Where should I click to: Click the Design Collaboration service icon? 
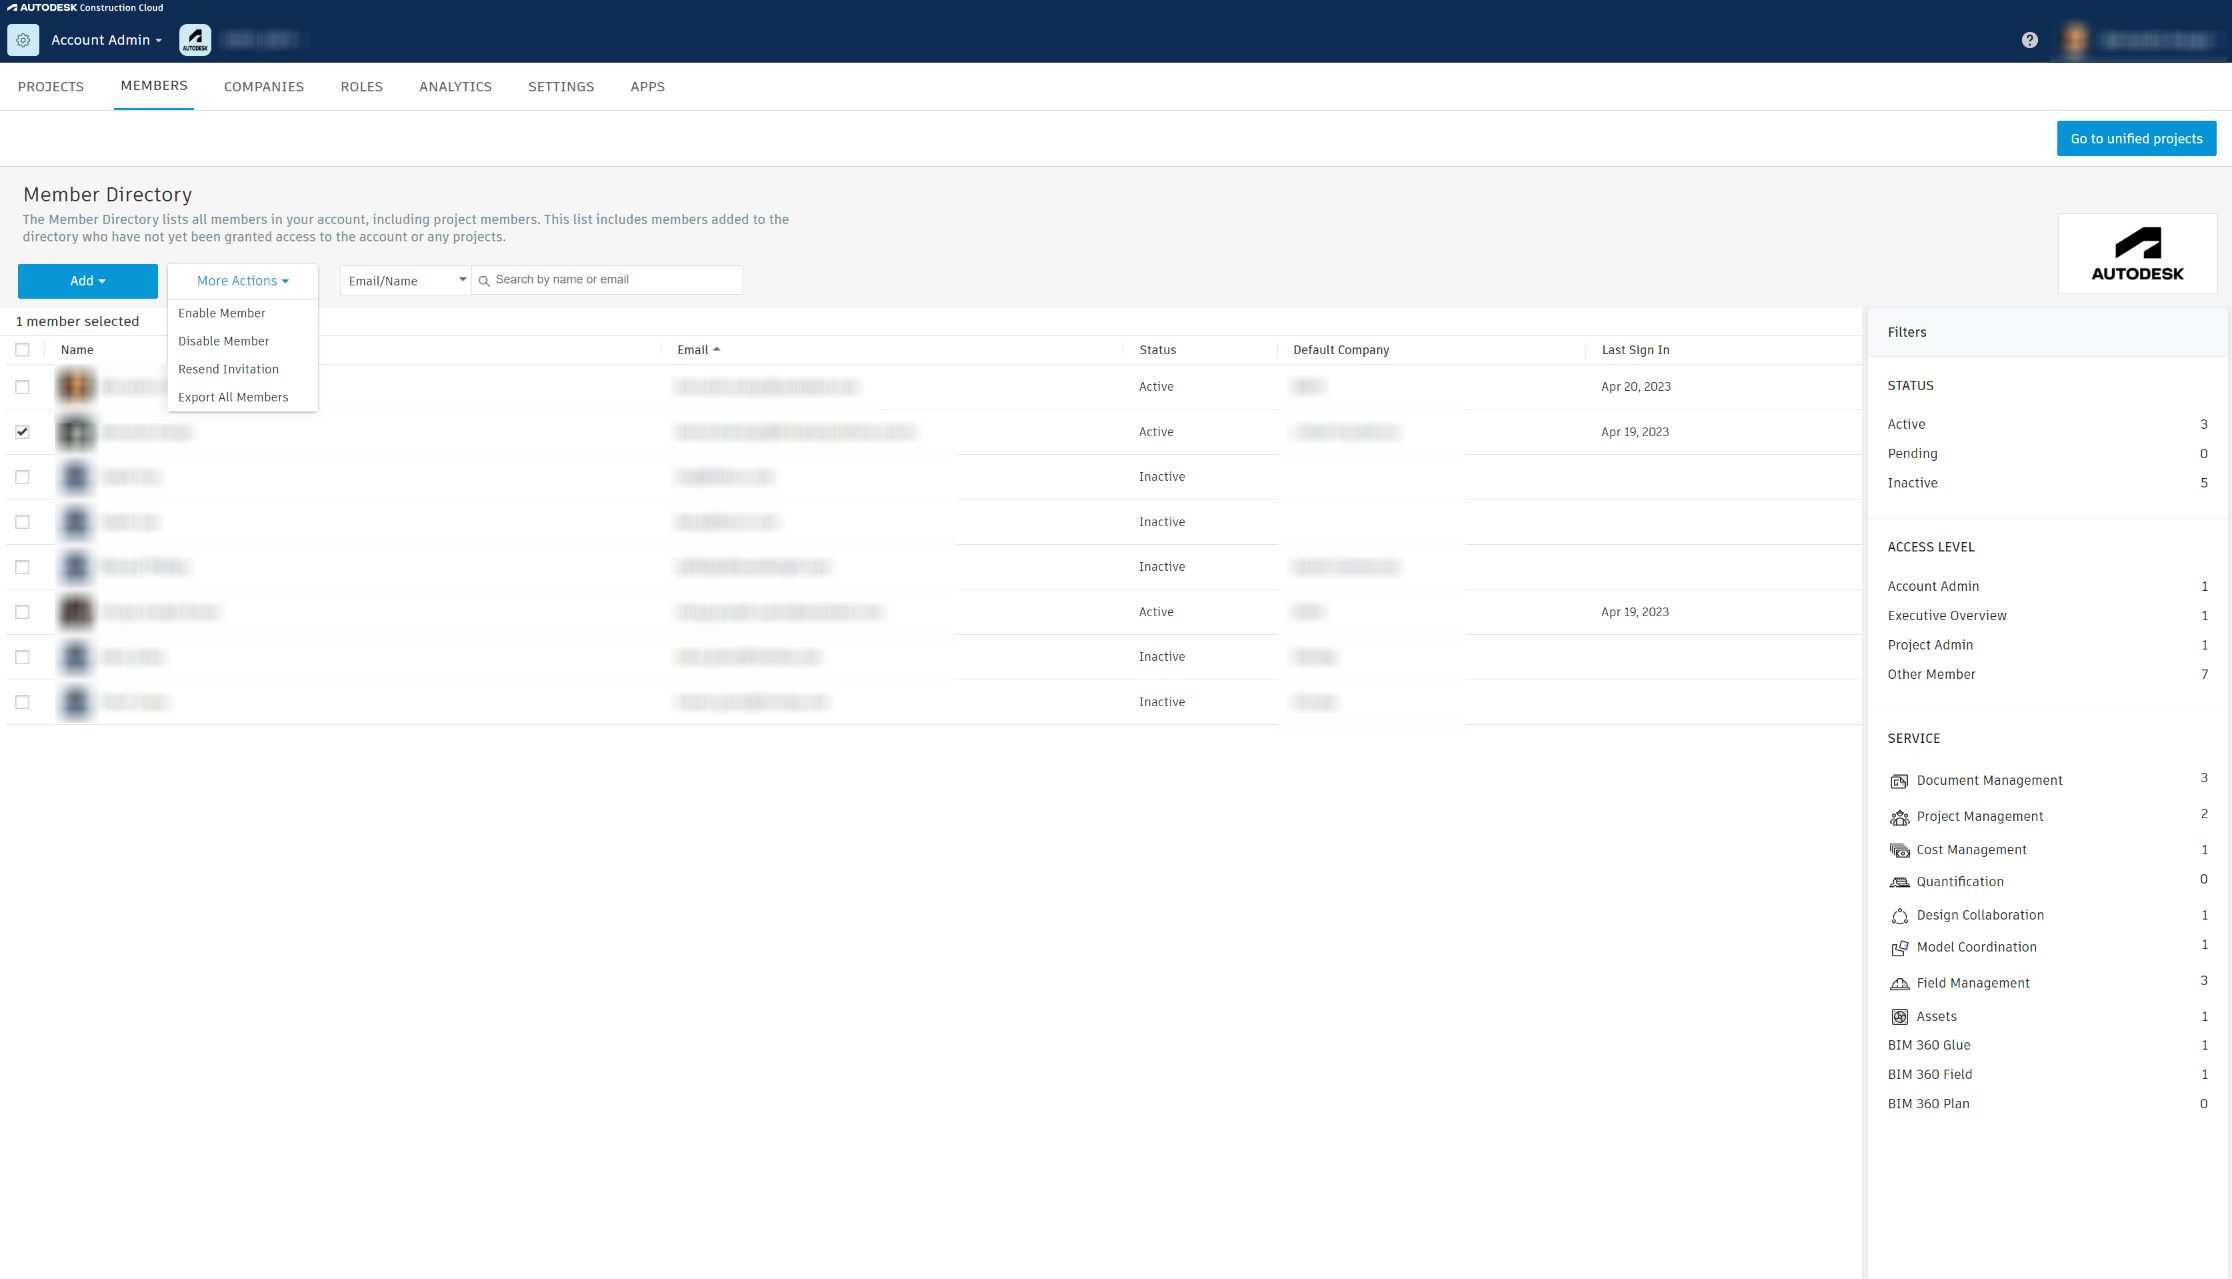(1900, 915)
